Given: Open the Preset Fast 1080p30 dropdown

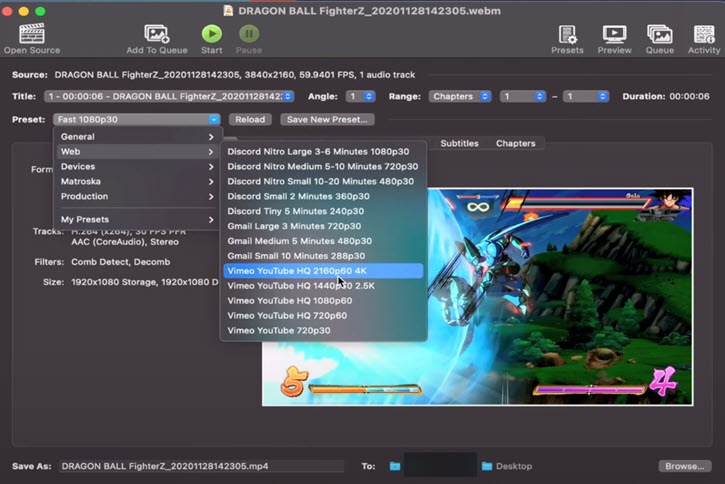Looking at the screenshot, I should 136,119.
